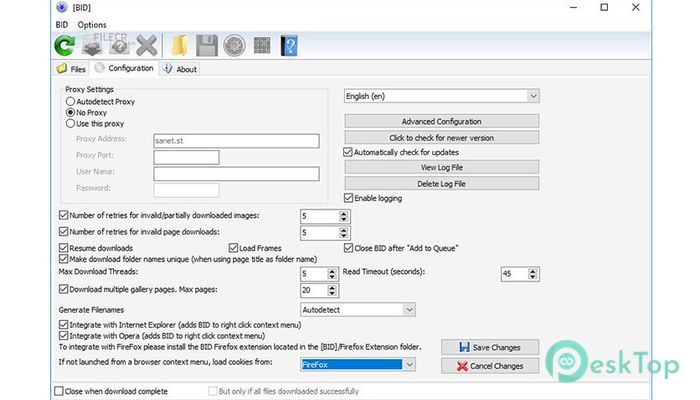Open the blue help book toolbar icon
Viewport: 700px width, 400px height.
(289, 46)
